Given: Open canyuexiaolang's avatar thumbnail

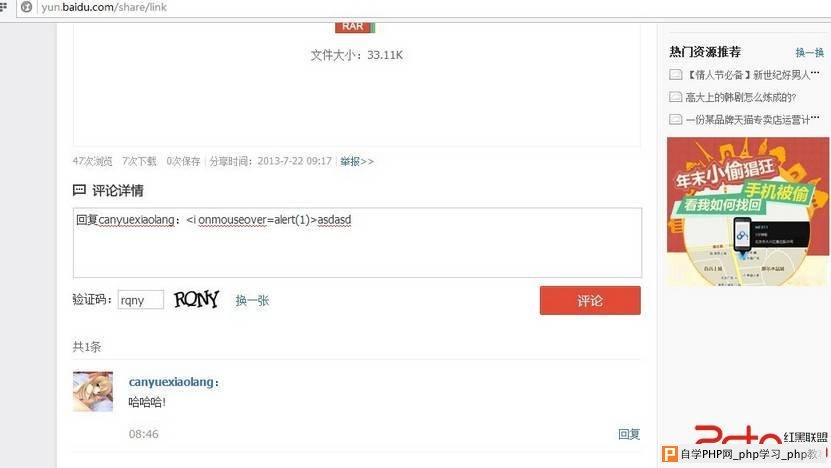Looking at the screenshot, I should tap(93, 392).
